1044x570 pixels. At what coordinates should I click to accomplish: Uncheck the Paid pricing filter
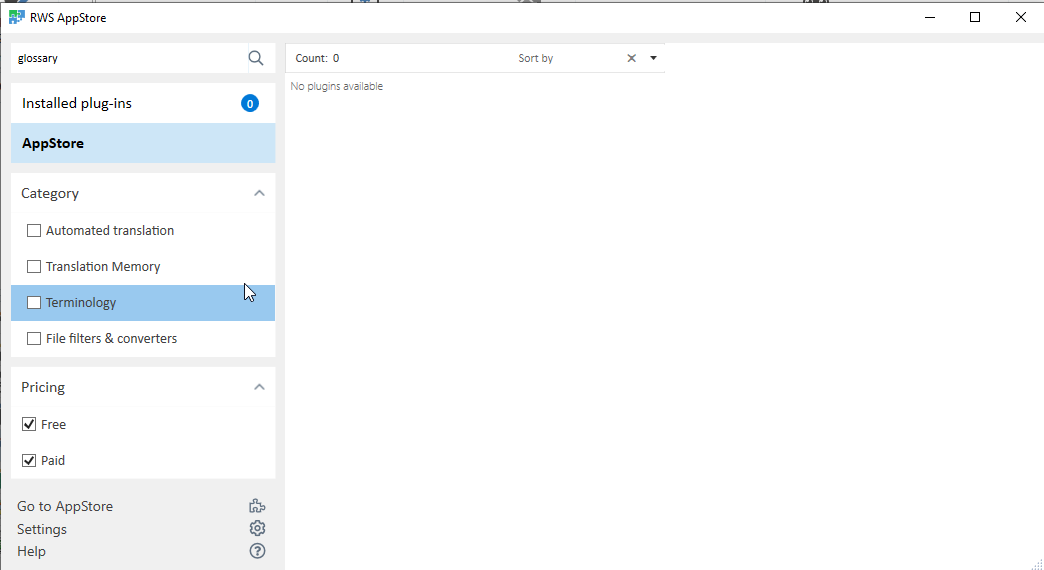pos(30,460)
